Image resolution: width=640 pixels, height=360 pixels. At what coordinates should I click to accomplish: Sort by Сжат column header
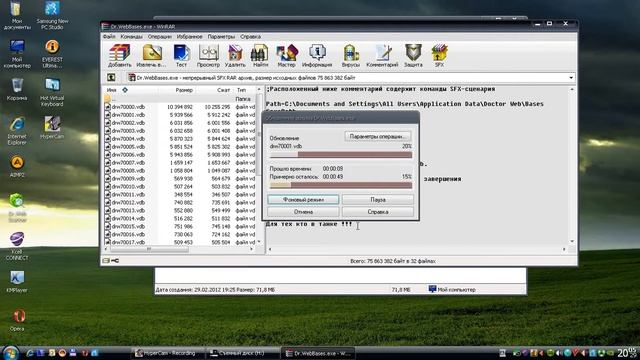(x=223, y=90)
